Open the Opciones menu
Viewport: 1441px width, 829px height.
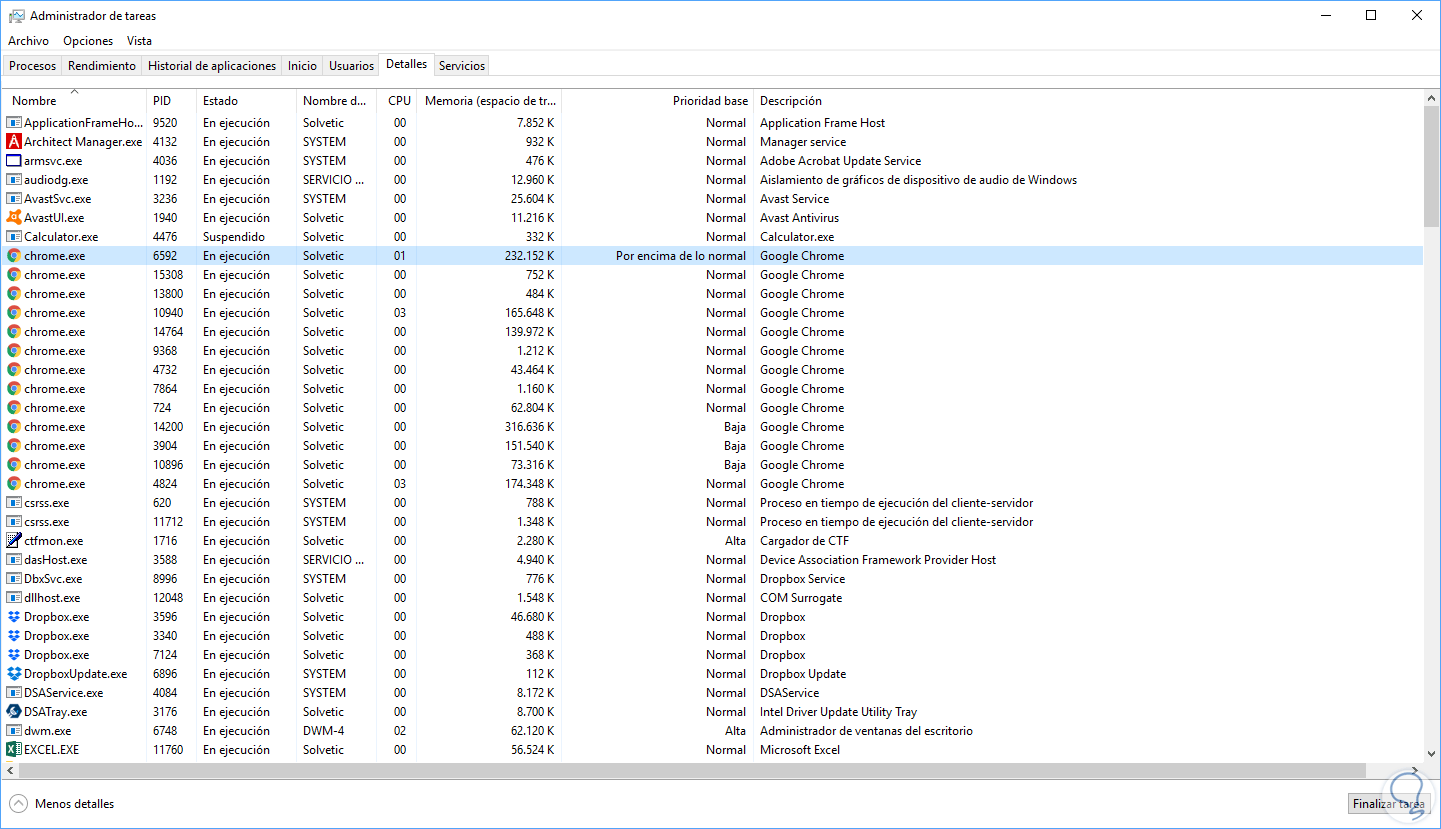tap(88, 41)
